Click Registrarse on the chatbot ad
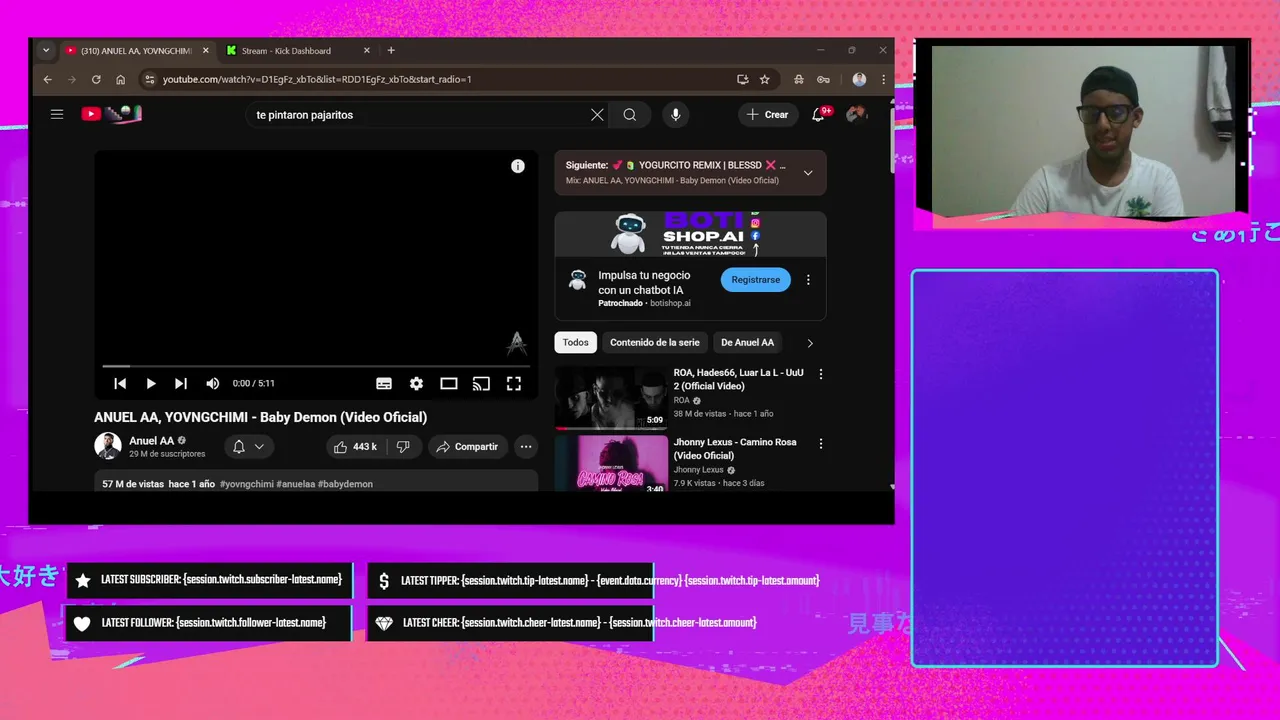 [x=756, y=280]
